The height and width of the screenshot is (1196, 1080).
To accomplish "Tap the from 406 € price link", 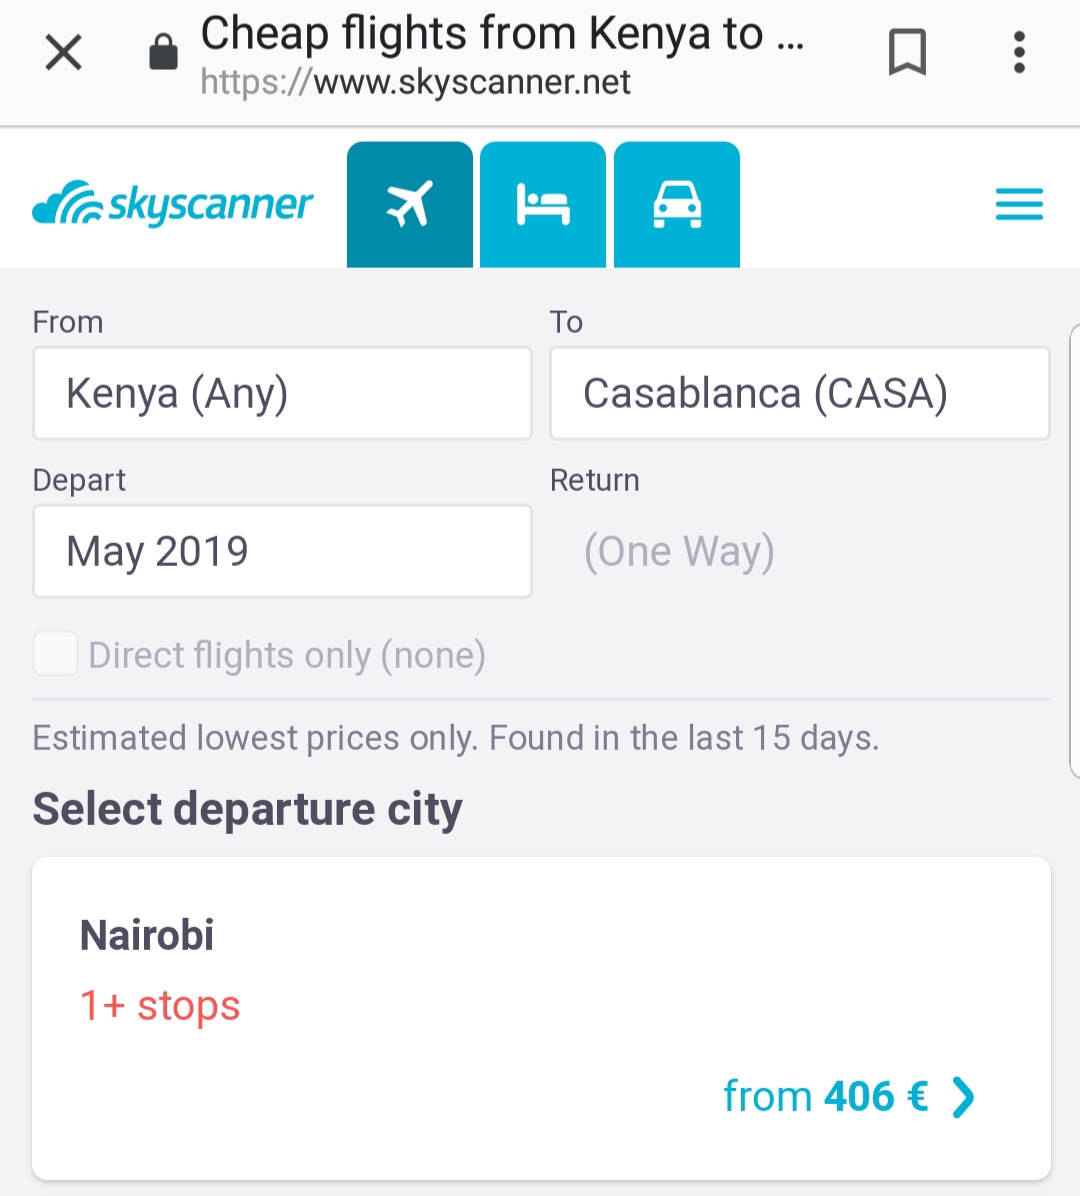I will 825,1097.
